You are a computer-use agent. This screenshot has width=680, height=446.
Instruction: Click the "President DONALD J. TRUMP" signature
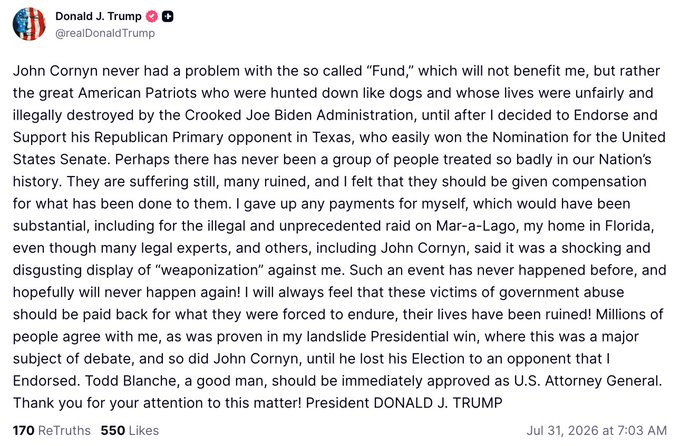click(404, 403)
